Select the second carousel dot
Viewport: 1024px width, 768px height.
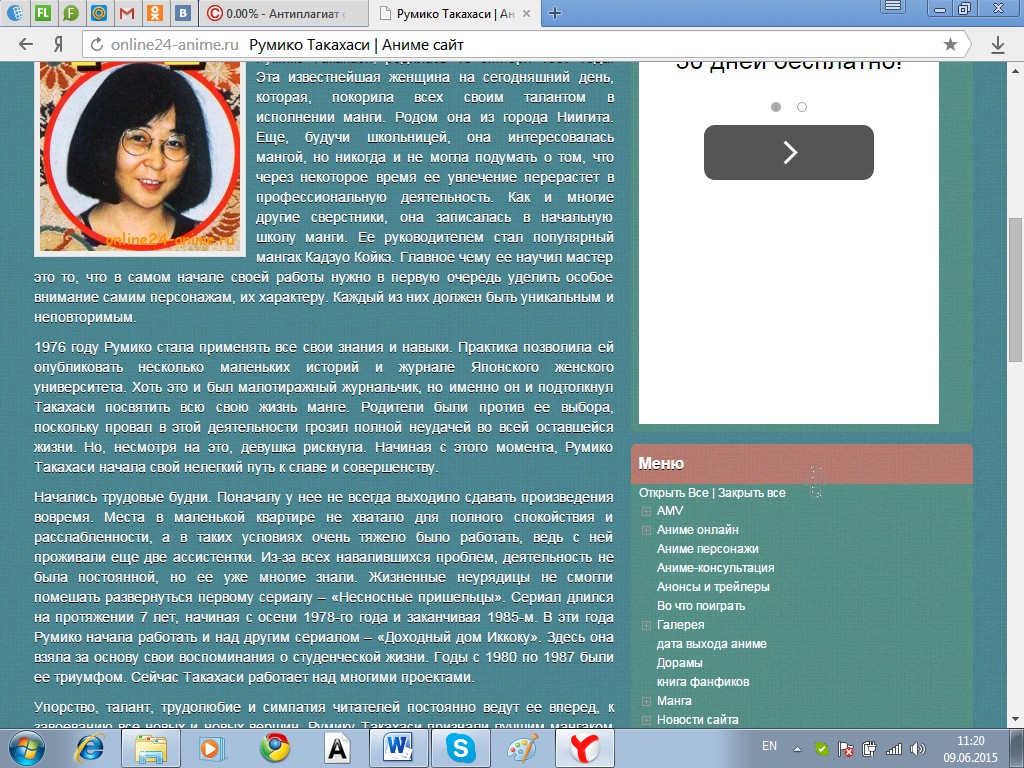click(802, 106)
